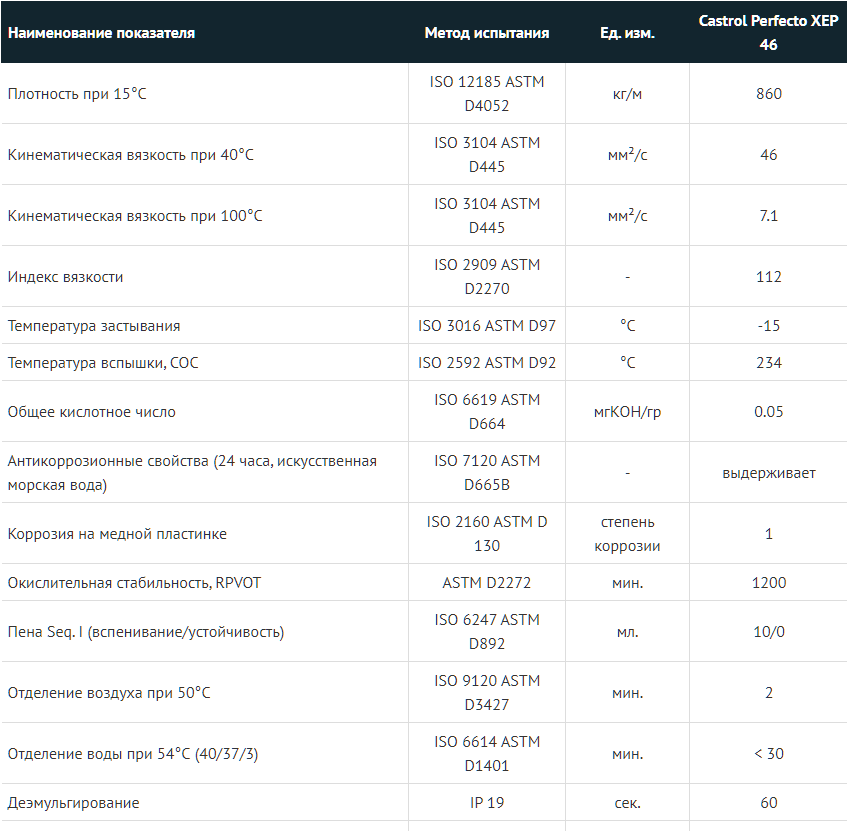The image size is (847, 831).
Task: Click the 'ISO 7120 ASTM D665B' cell
Action: 487,472
